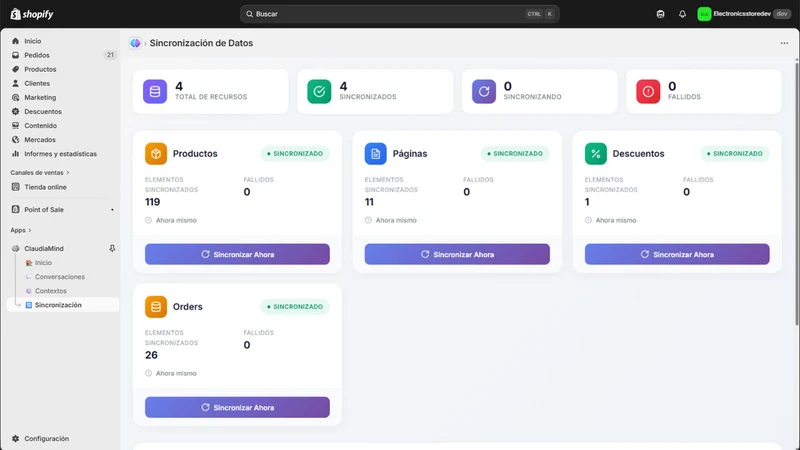This screenshot has height=450, width=800.
Task: Click the Pedidos count badge 21
Action: coord(110,55)
